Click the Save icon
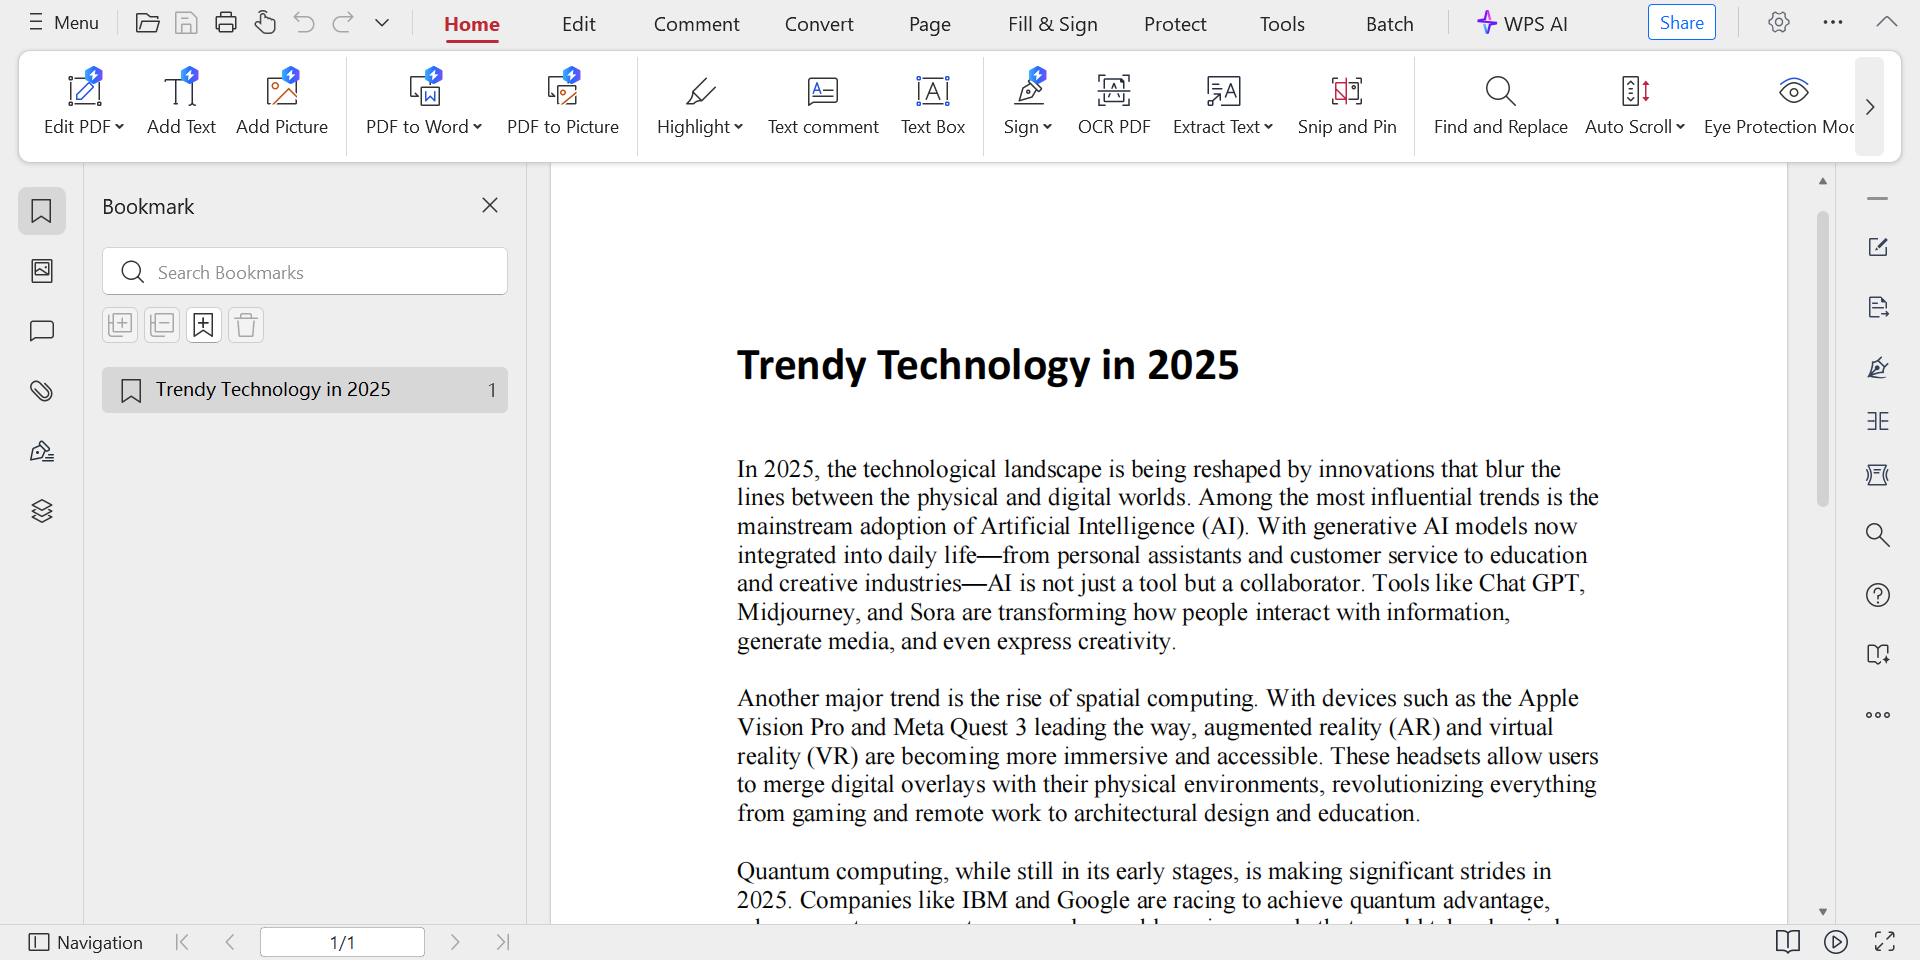1920x960 pixels. tap(186, 23)
